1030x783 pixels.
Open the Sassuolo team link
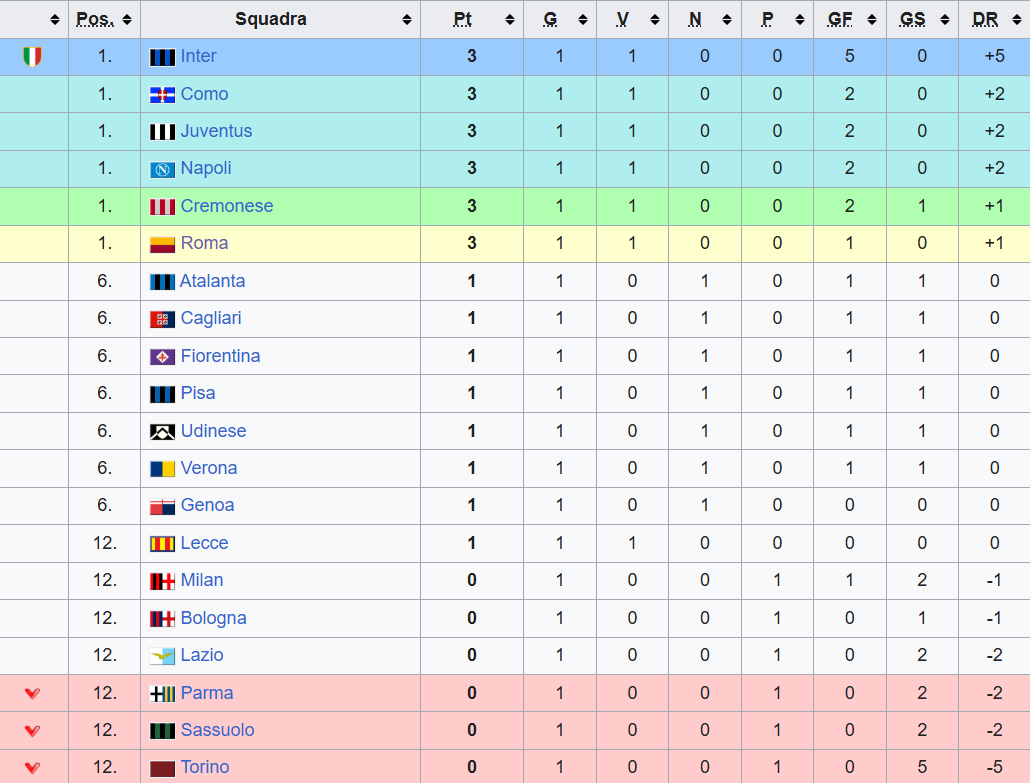coord(217,730)
